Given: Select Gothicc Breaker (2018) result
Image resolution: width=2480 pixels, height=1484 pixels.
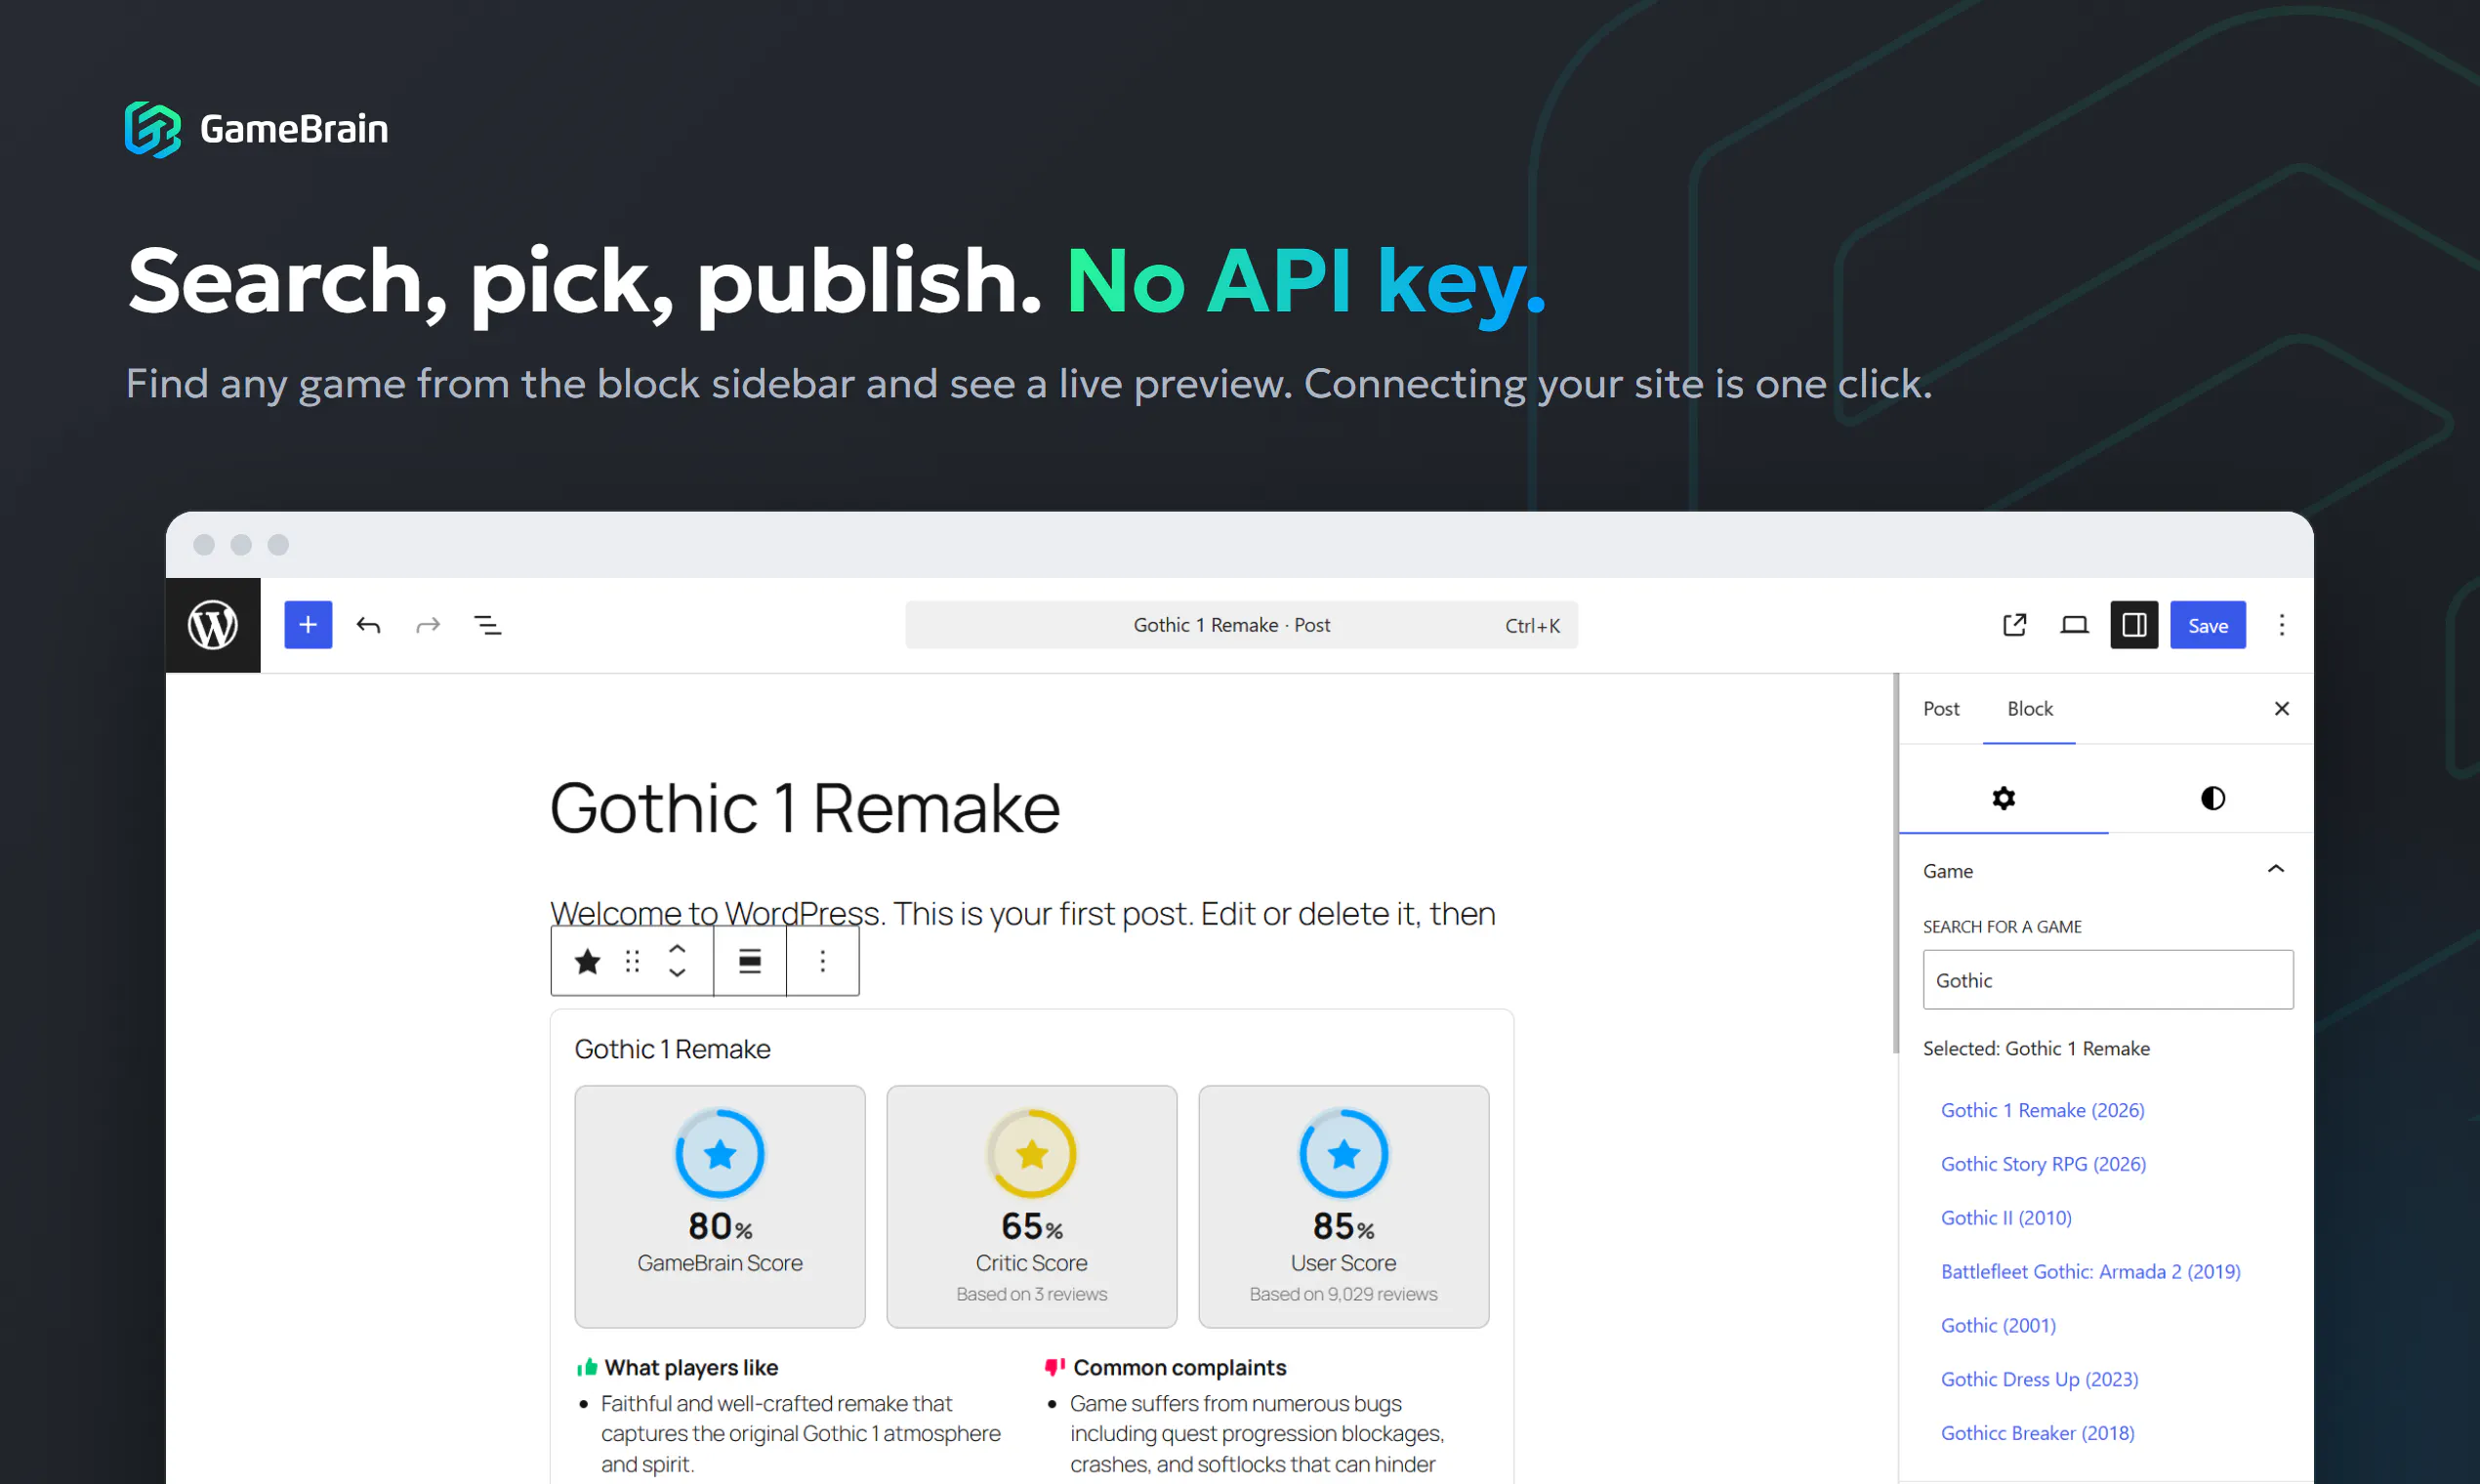Looking at the screenshot, I should [2038, 1434].
